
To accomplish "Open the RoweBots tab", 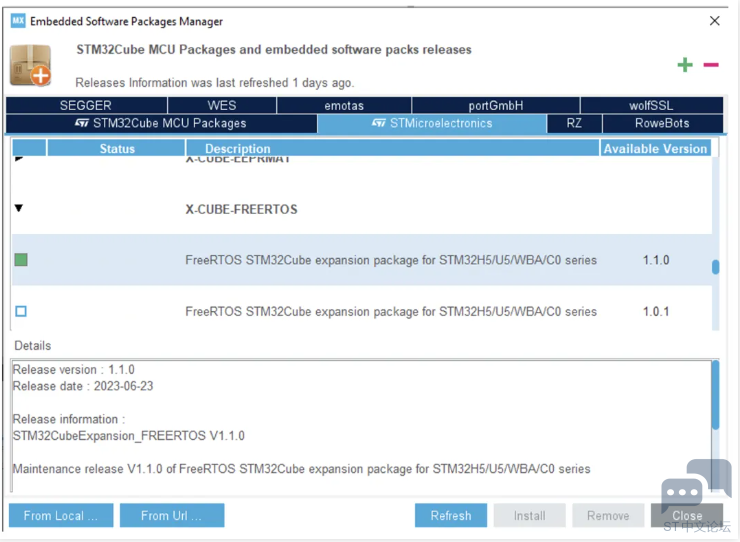I will tap(663, 124).
